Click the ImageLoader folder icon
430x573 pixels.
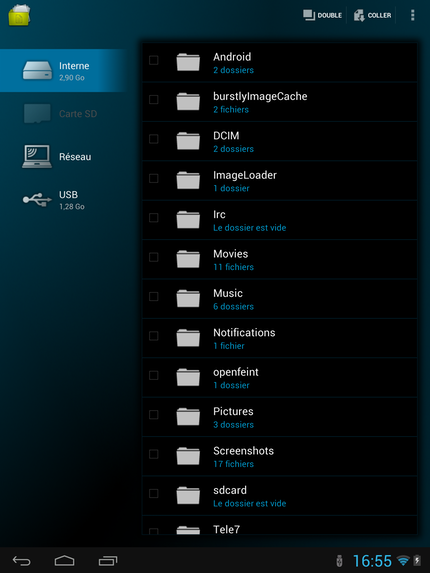coord(188,180)
